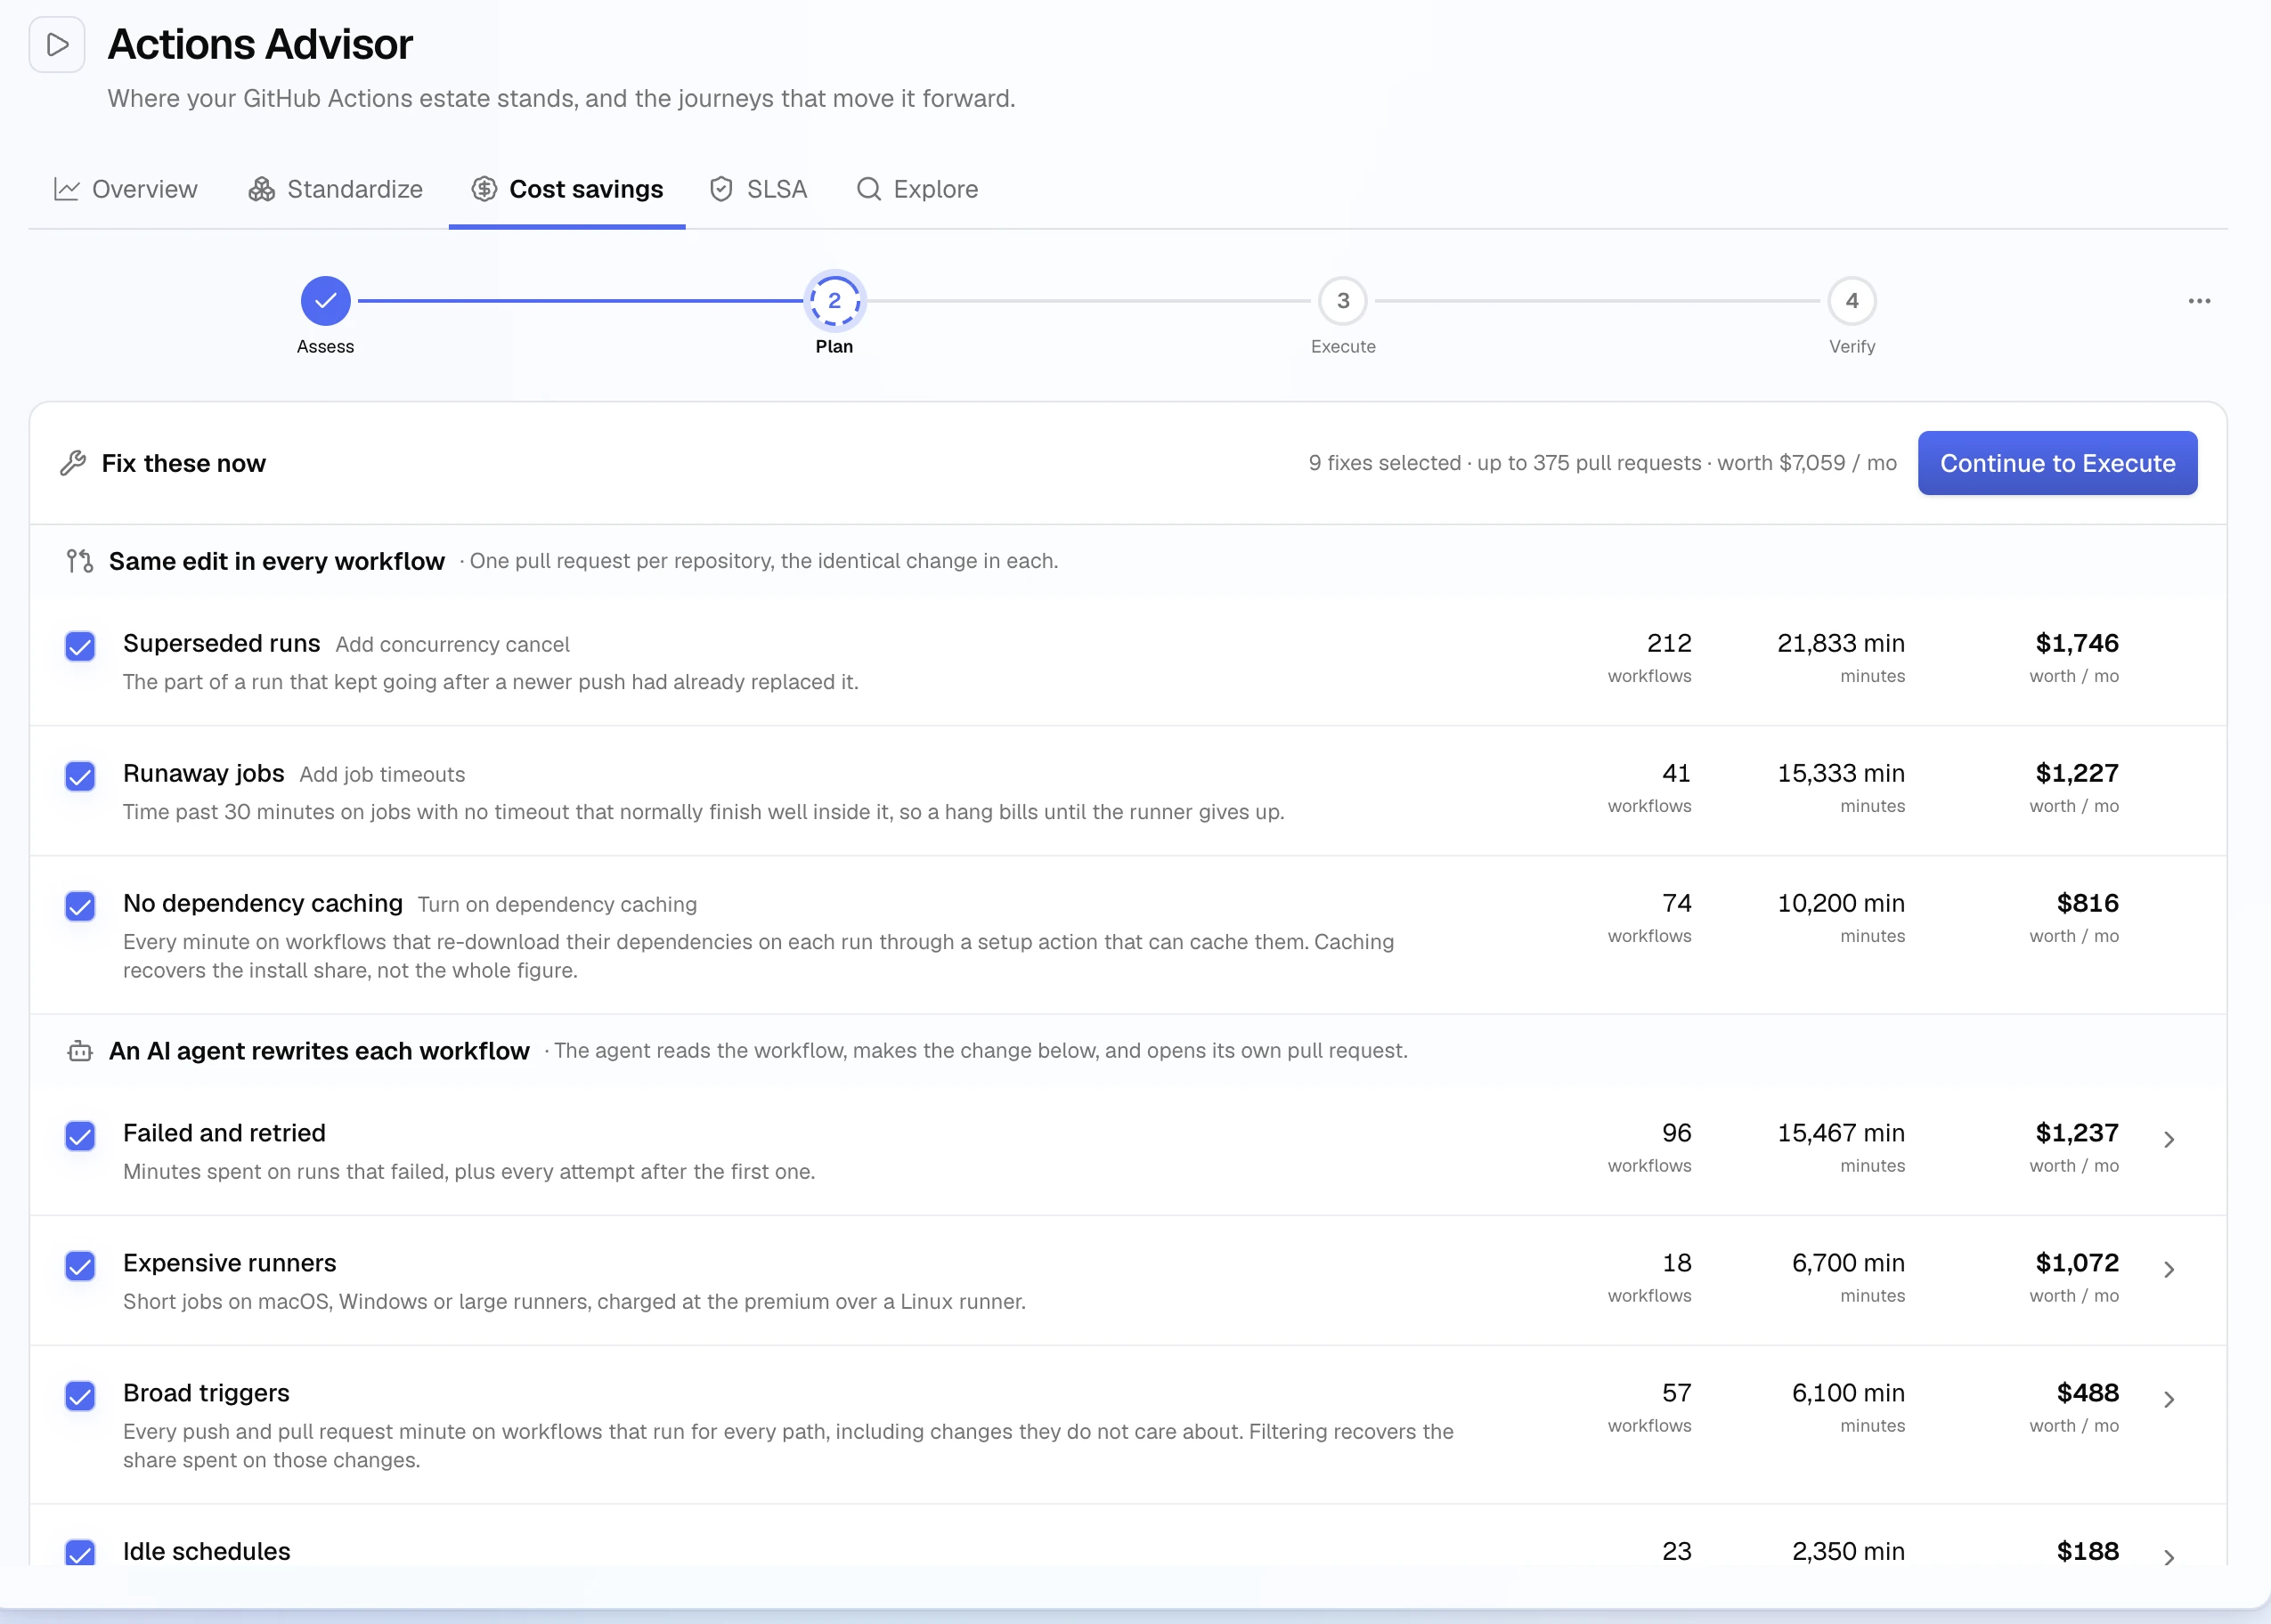This screenshot has width=2271, height=1624.
Task: Expand the Failed and retried row chevron
Action: click(x=2168, y=1140)
